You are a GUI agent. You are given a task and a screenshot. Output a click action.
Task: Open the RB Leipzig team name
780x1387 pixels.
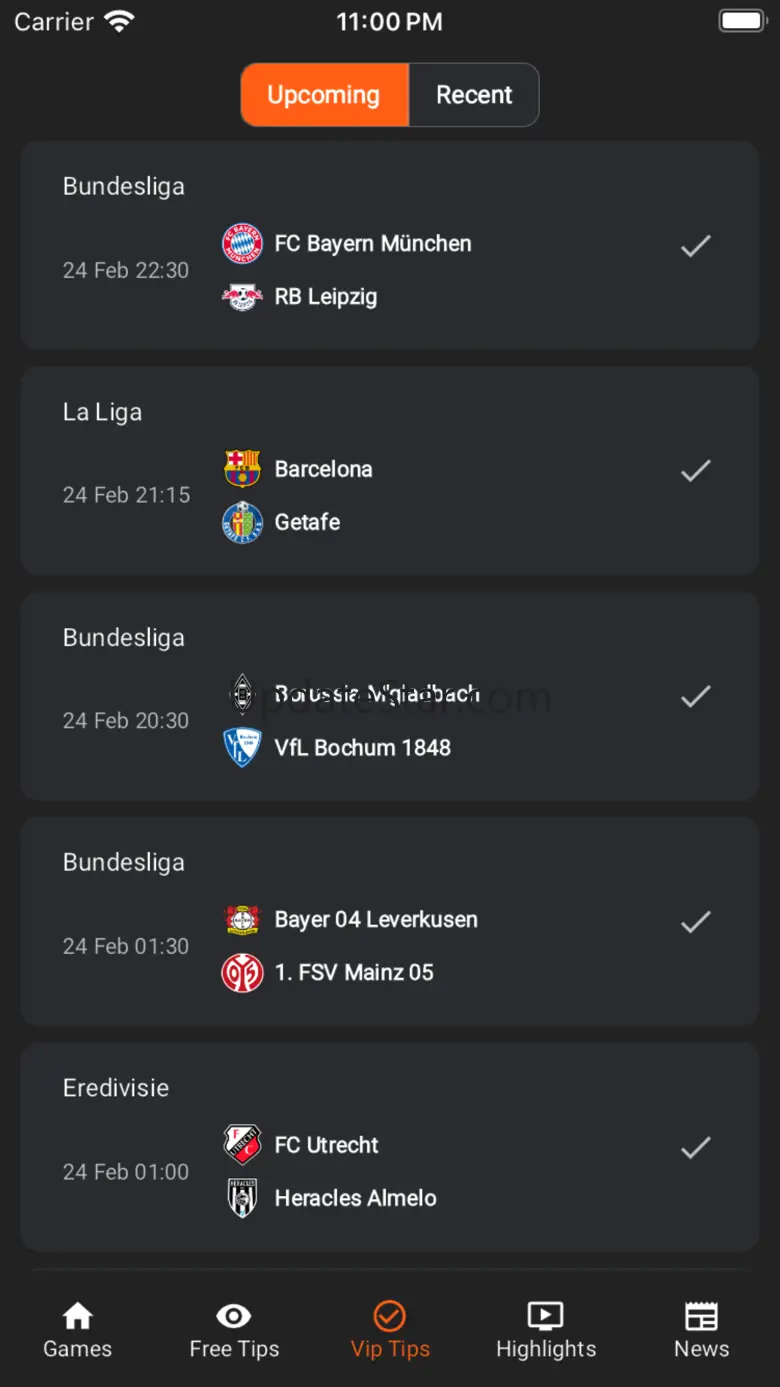click(326, 297)
